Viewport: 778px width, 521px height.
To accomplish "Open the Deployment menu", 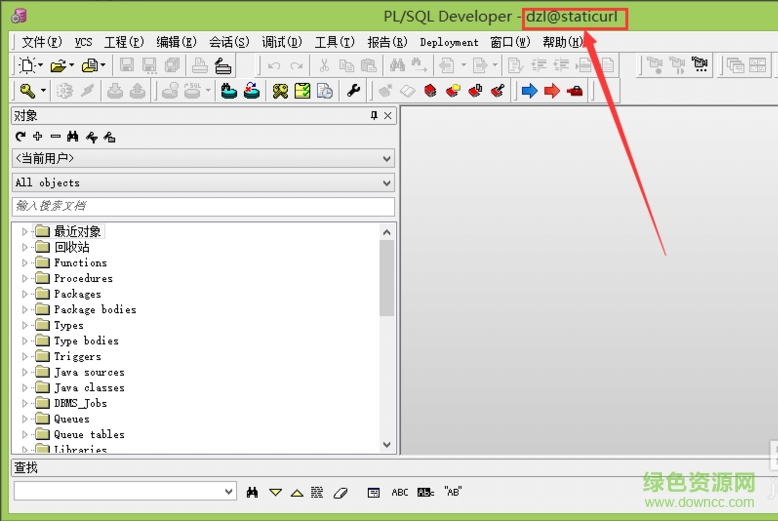I will point(449,42).
